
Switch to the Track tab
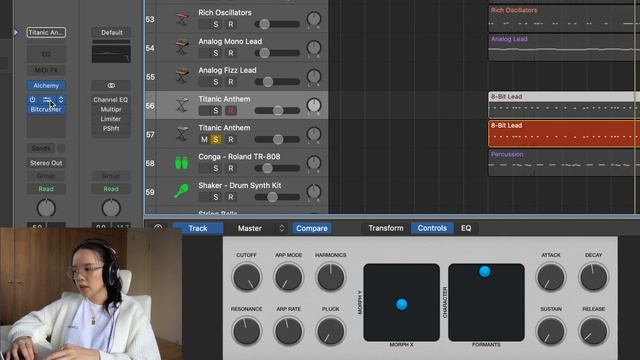(198, 228)
